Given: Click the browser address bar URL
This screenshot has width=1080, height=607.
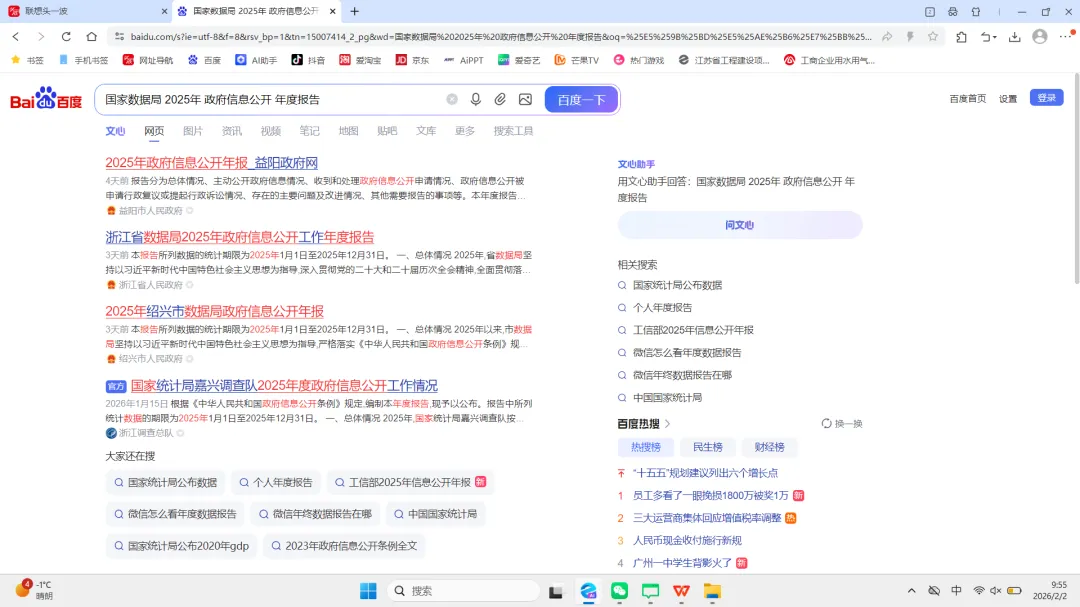Looking at the screenshot, I should 501,37.
